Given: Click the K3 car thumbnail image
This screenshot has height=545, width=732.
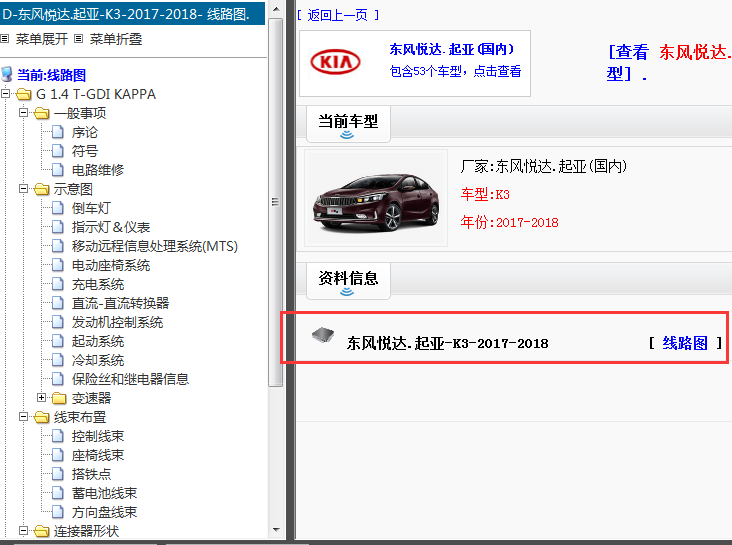Looking at the screenshot, I should pos(376,198).
